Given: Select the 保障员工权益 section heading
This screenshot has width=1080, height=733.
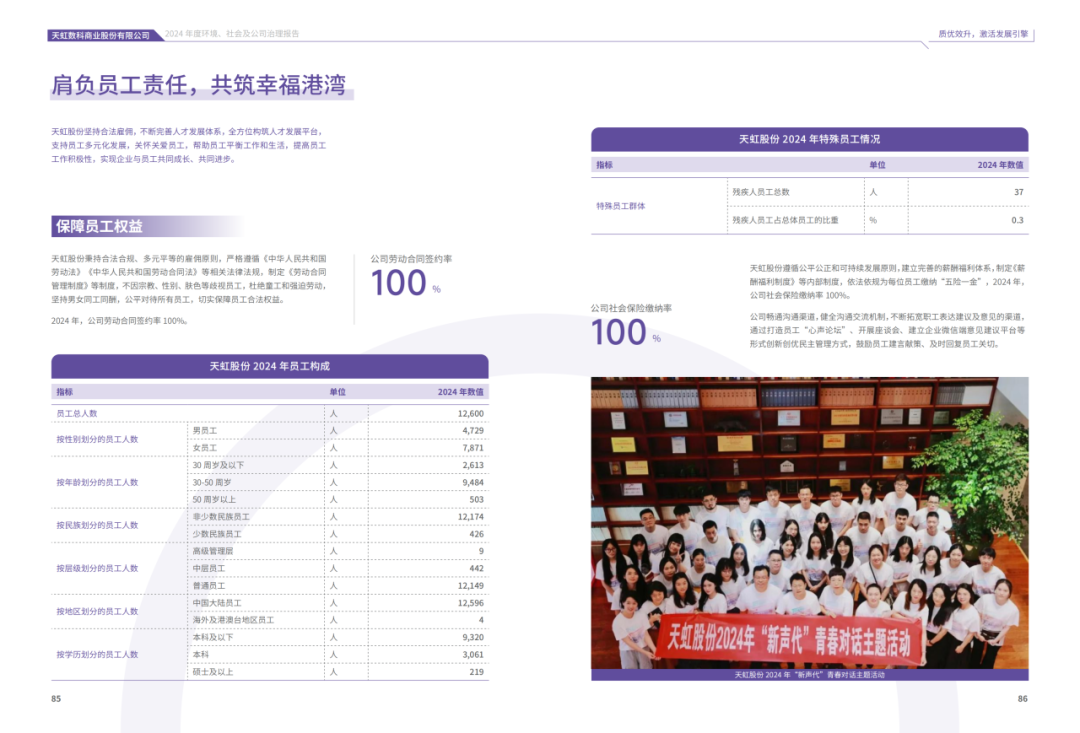Looking at the screenshot, I should [x=100, y=226].
